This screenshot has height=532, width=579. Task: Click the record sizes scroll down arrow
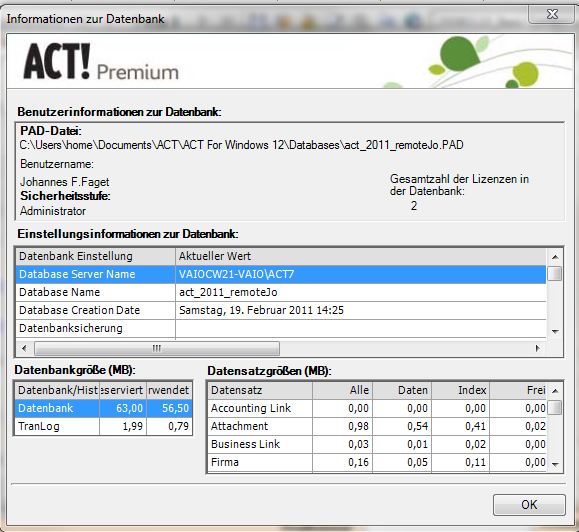click(555, 464)
